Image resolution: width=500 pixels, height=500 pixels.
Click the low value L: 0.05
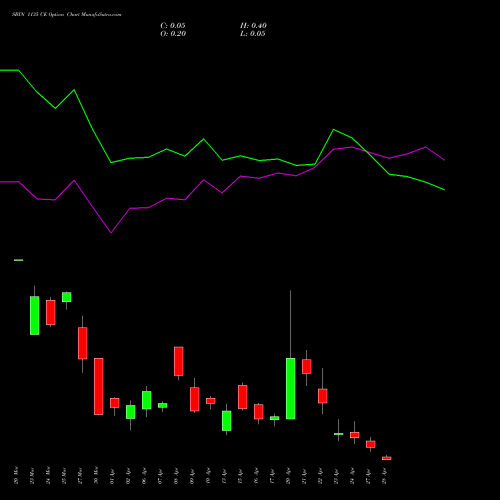(x=253, y=34)
